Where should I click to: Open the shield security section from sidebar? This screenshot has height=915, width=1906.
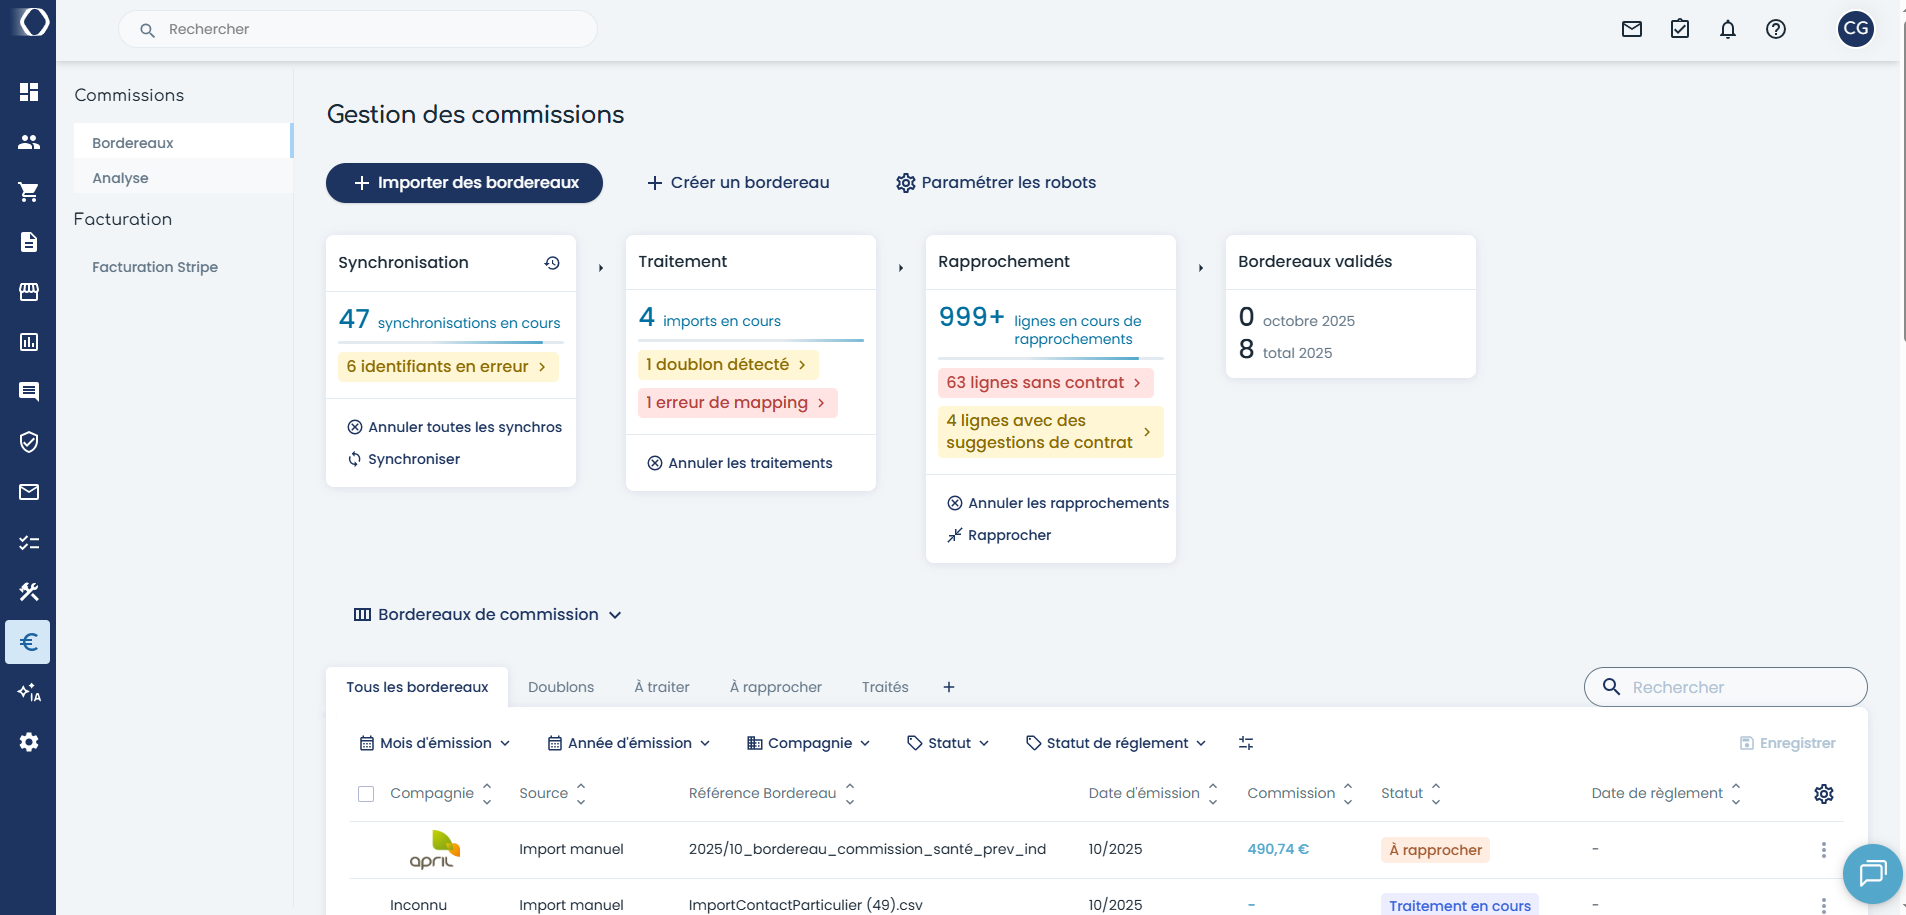[28, 441]
